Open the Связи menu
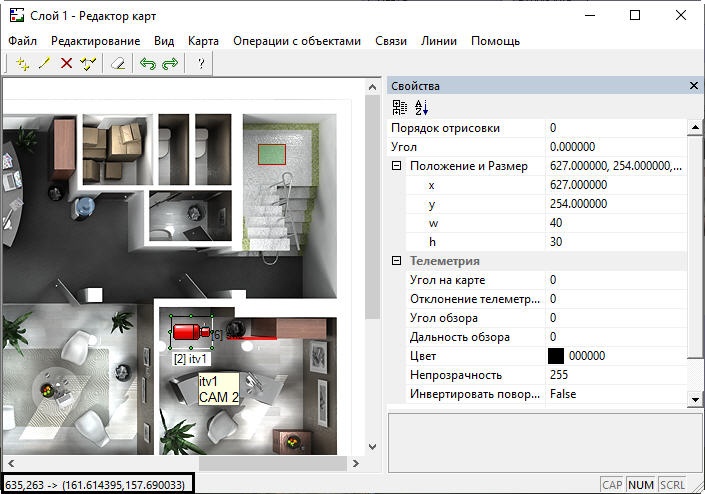Screen dimensions: 705x494 [x=391, y=41]
